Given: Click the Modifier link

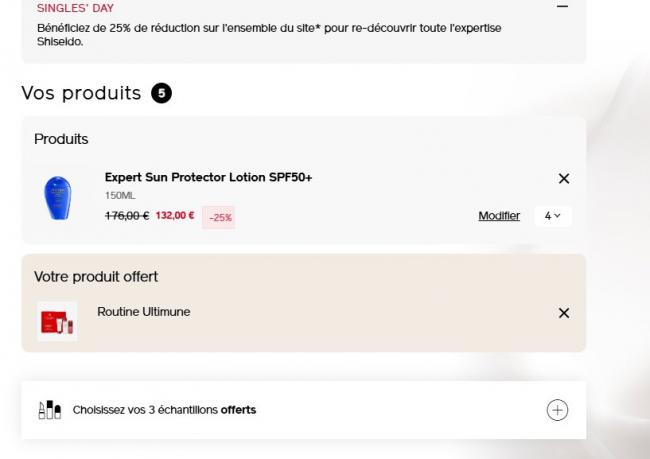Looking at the screenshot, I should point(499,216).
